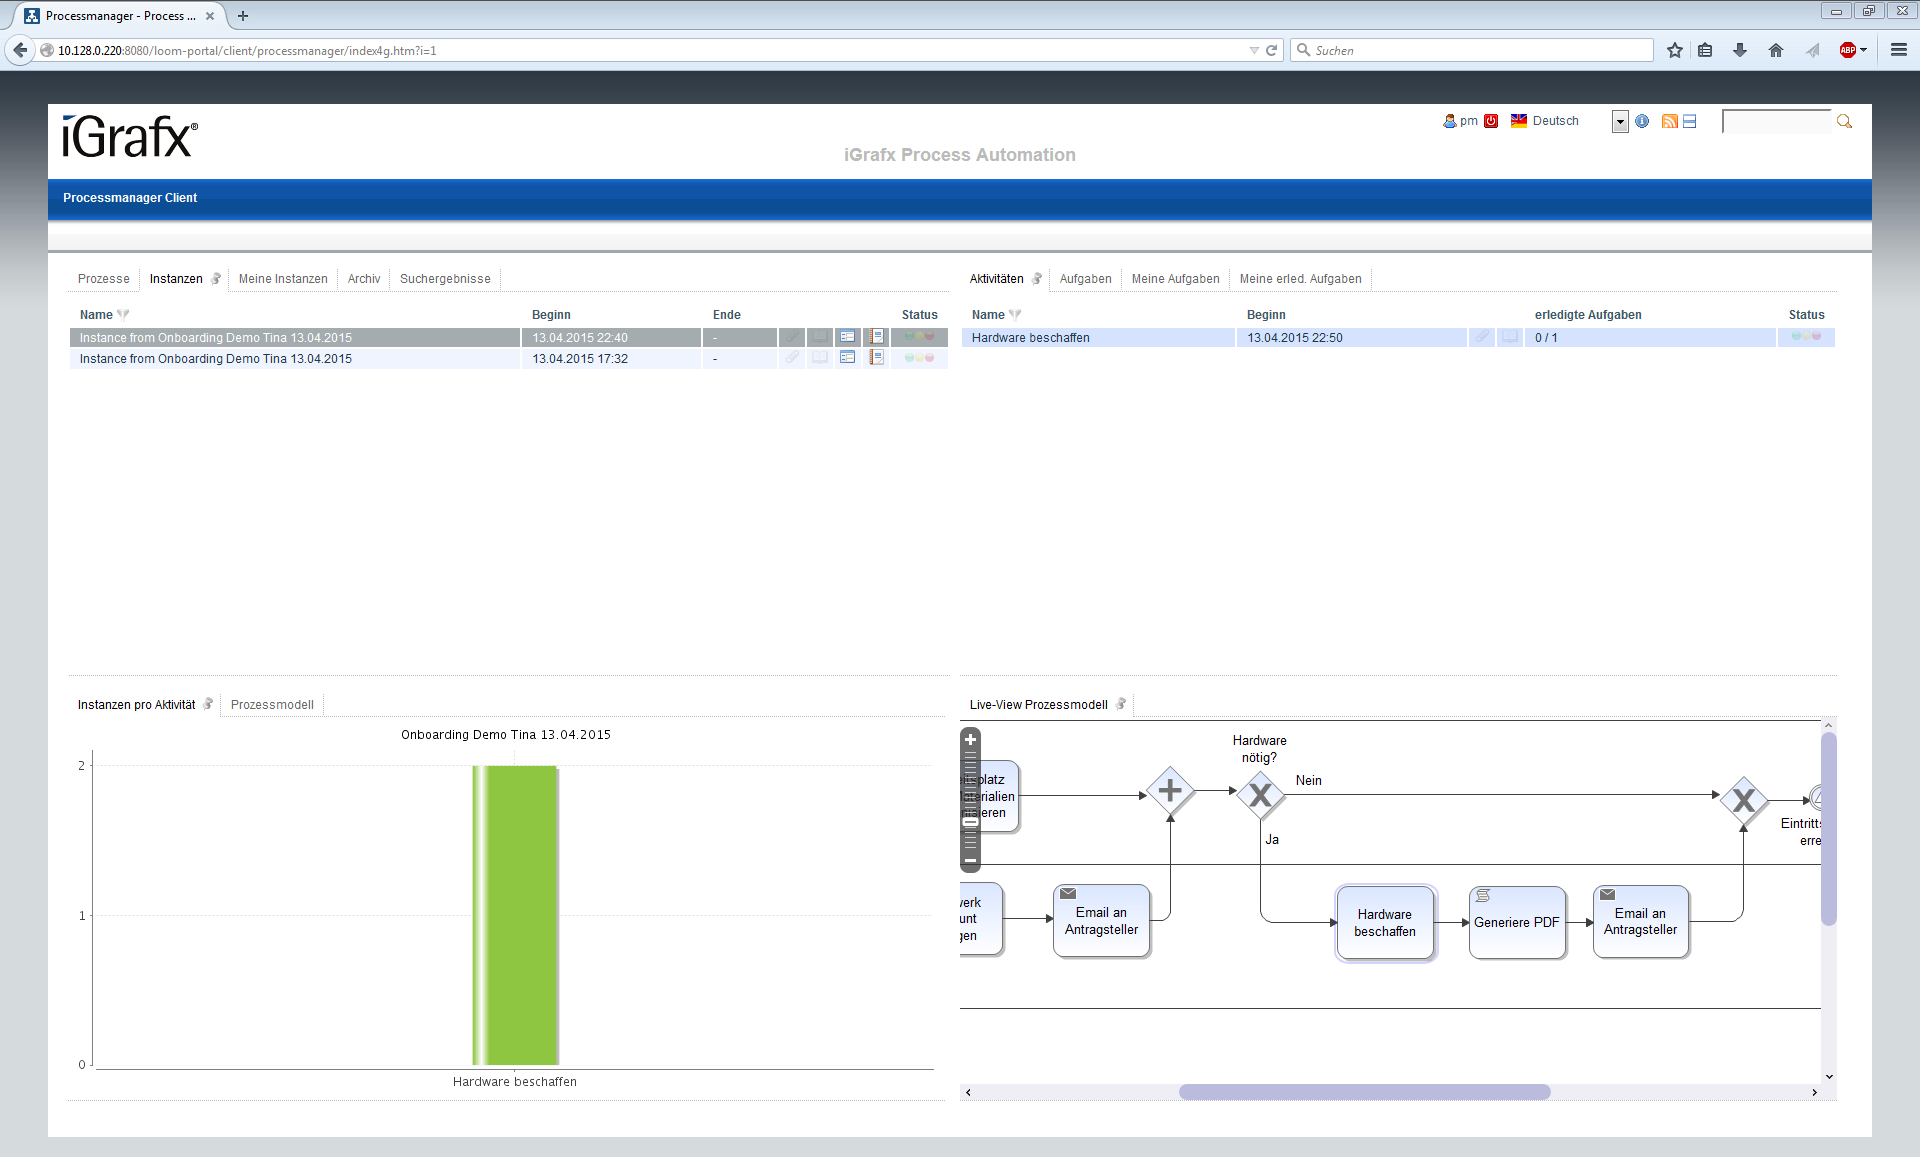Screen dimensions: 1920x1157
Task: Switch to the Archiv tab
Action: (363, 279)
